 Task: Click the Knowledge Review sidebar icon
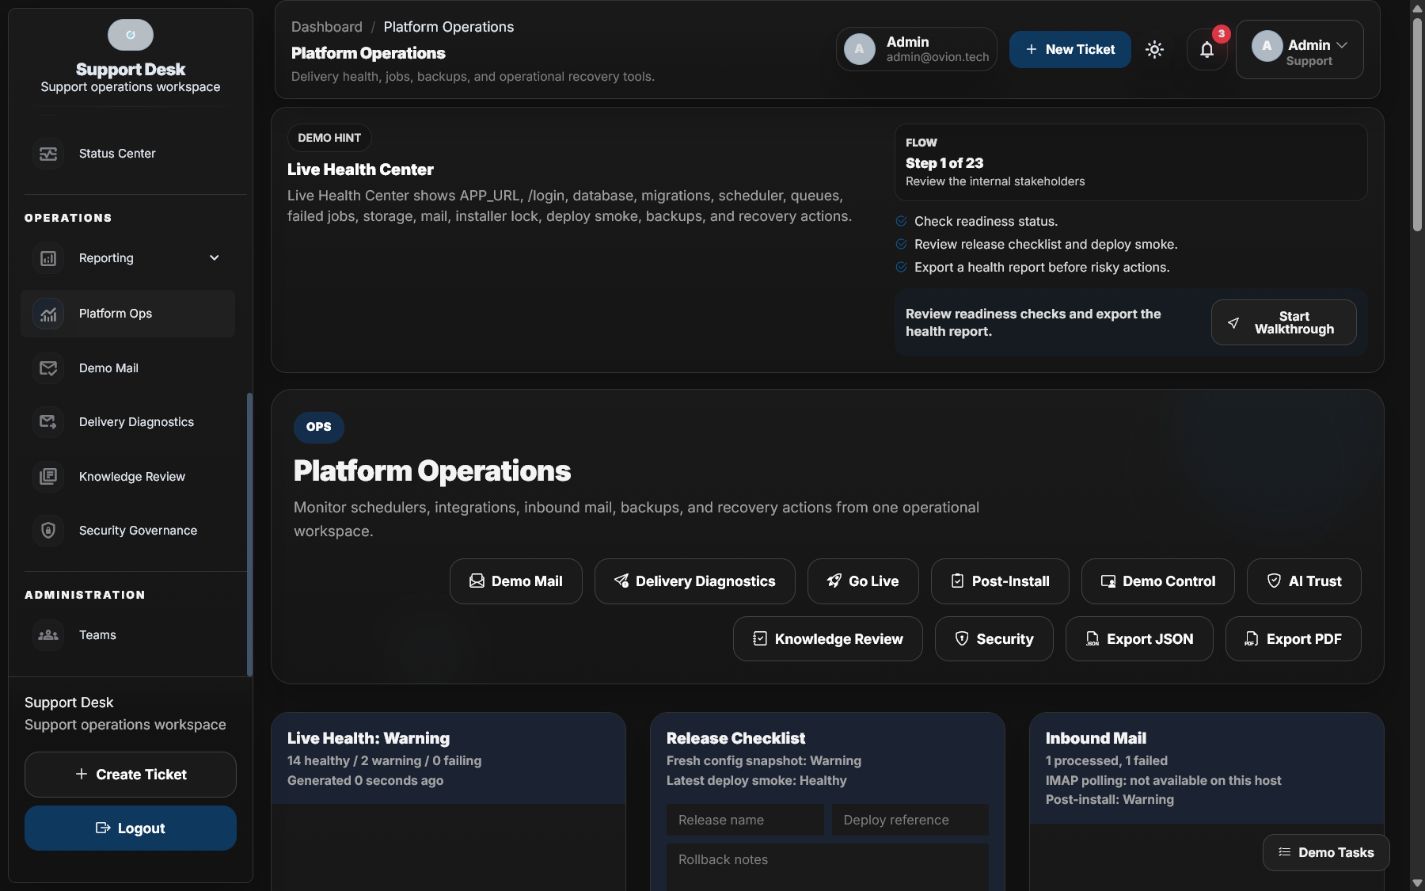click(48, 477)
